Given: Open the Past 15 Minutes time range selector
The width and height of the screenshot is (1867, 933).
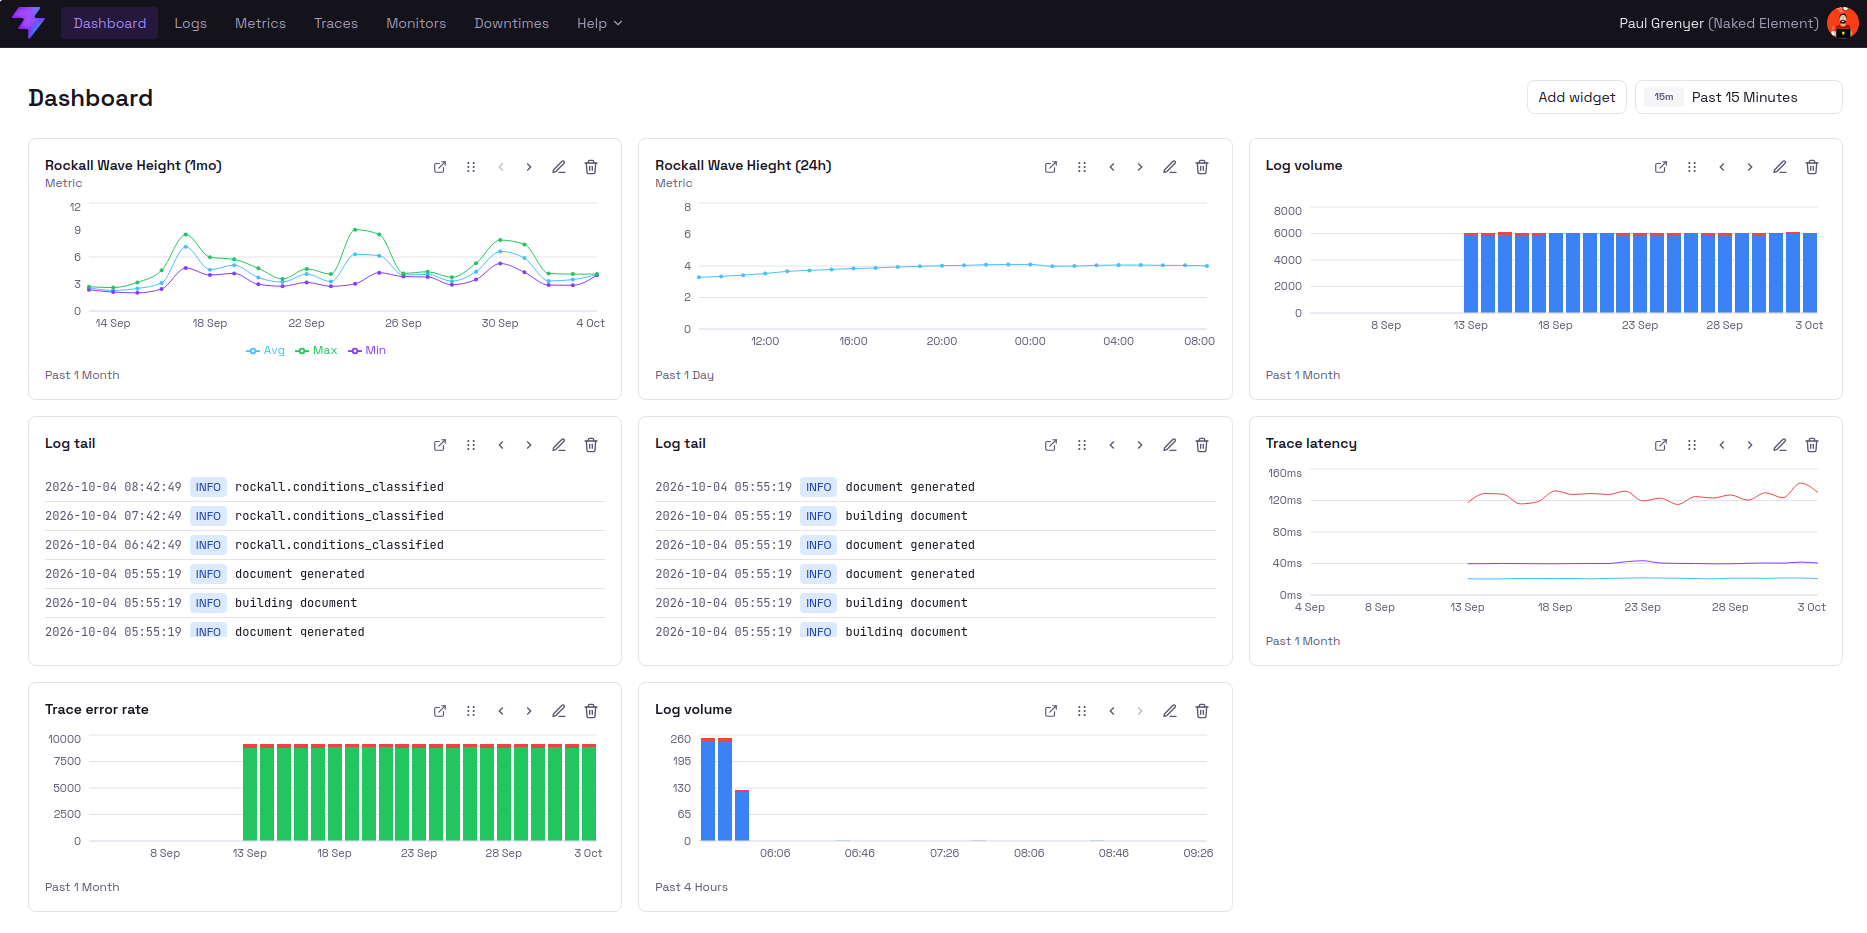Looking at the screenshot, I should 1738,97.
